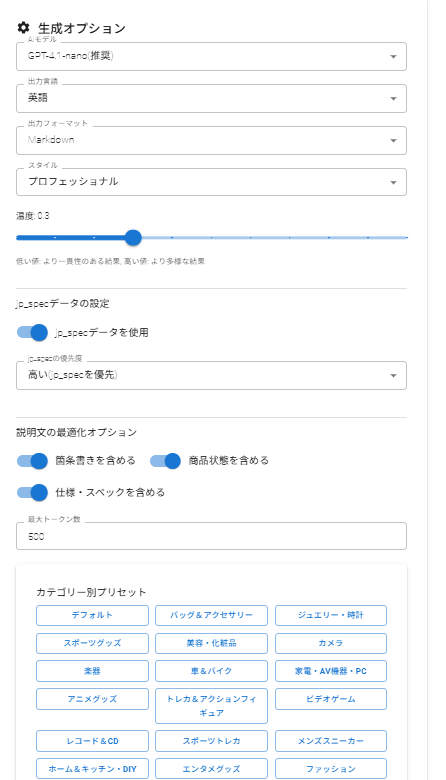
Task: Click the 温度 slider handle
Action: (133, 238)
